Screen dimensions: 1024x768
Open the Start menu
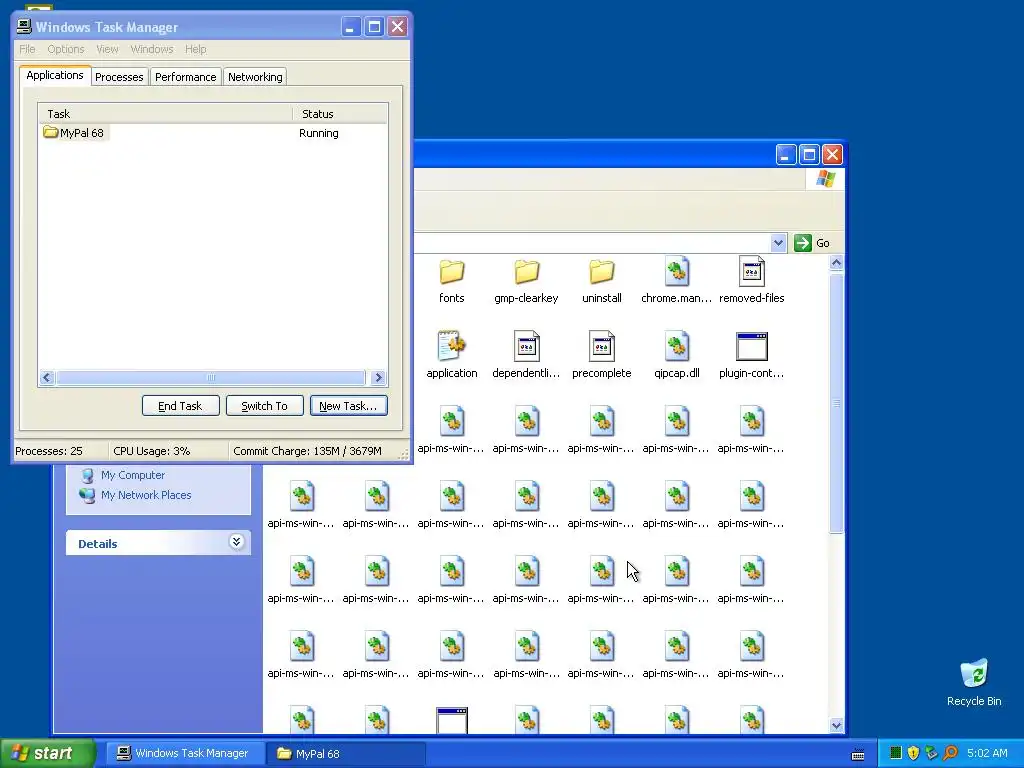[x=46, y=753]
